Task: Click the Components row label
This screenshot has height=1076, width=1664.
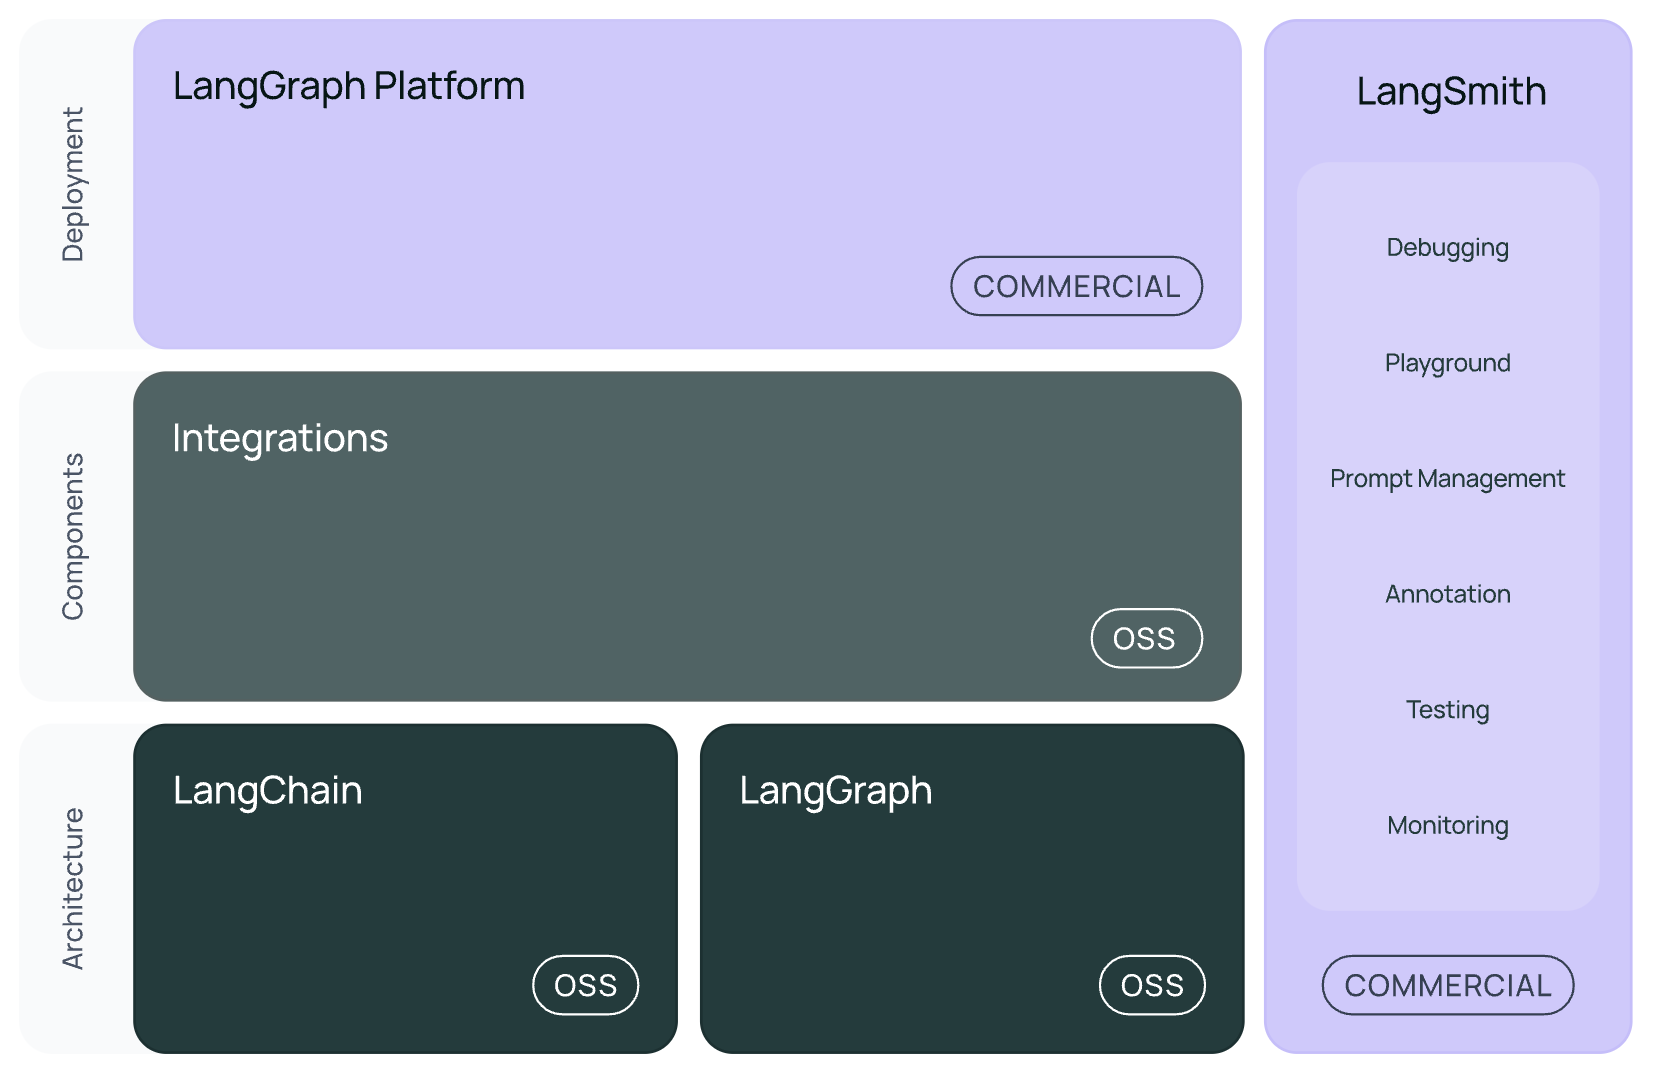Action: pos(73,536)
